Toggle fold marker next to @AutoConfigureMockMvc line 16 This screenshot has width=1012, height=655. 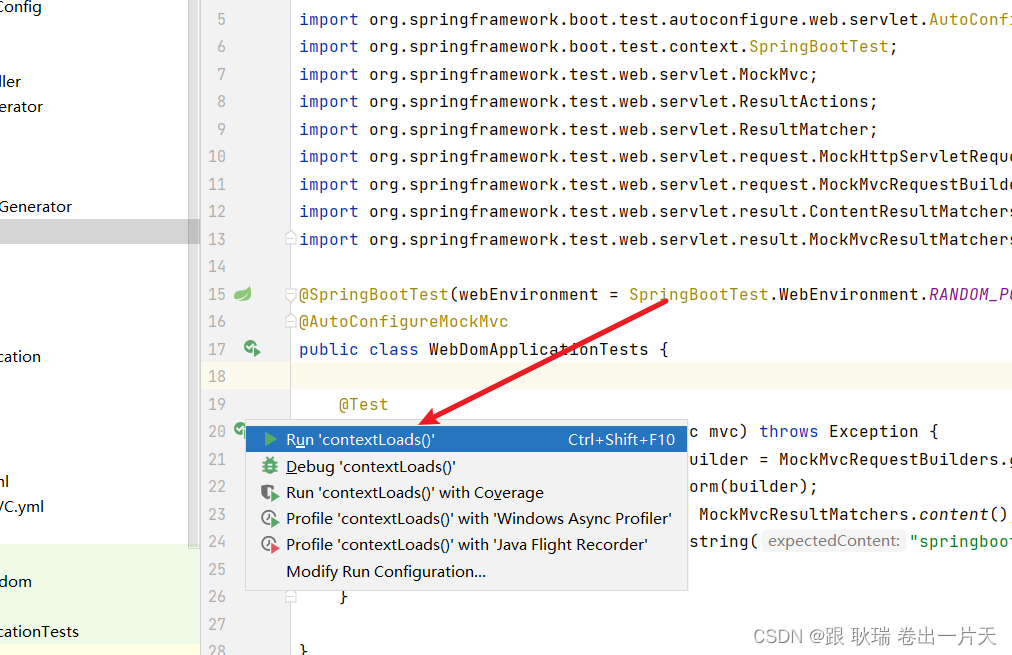pyautogui.click(x=291, y=321)
